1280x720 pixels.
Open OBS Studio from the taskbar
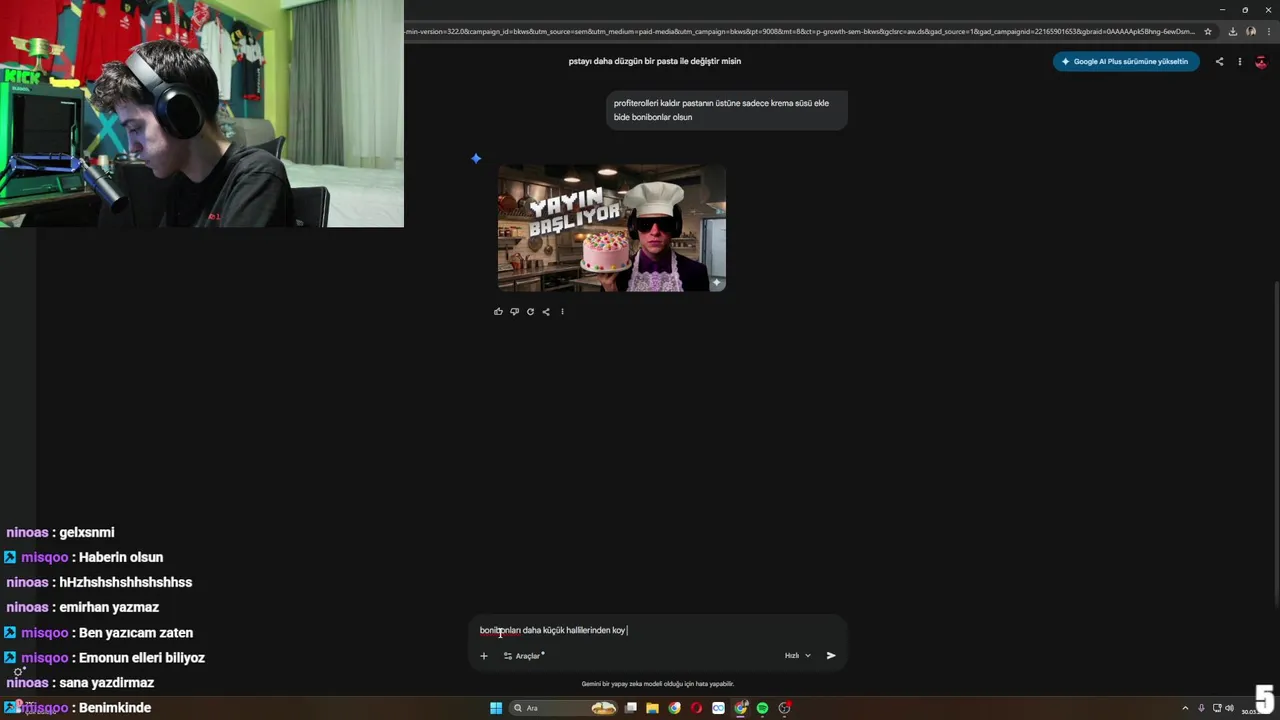[x=785, y=708]
